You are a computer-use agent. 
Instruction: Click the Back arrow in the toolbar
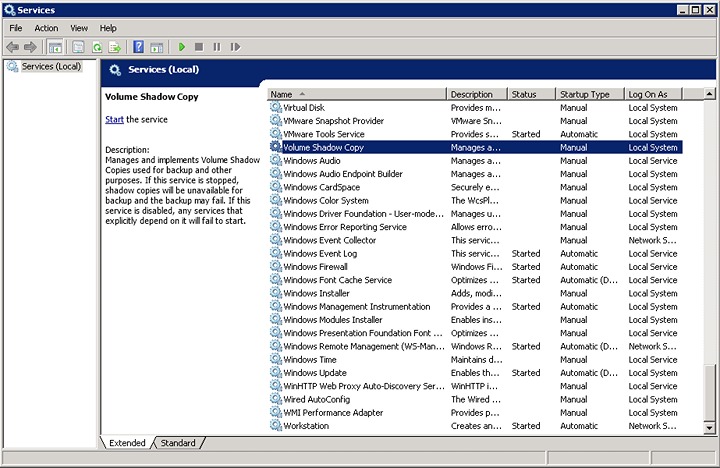pyautogui.click(x=13, y=47)
